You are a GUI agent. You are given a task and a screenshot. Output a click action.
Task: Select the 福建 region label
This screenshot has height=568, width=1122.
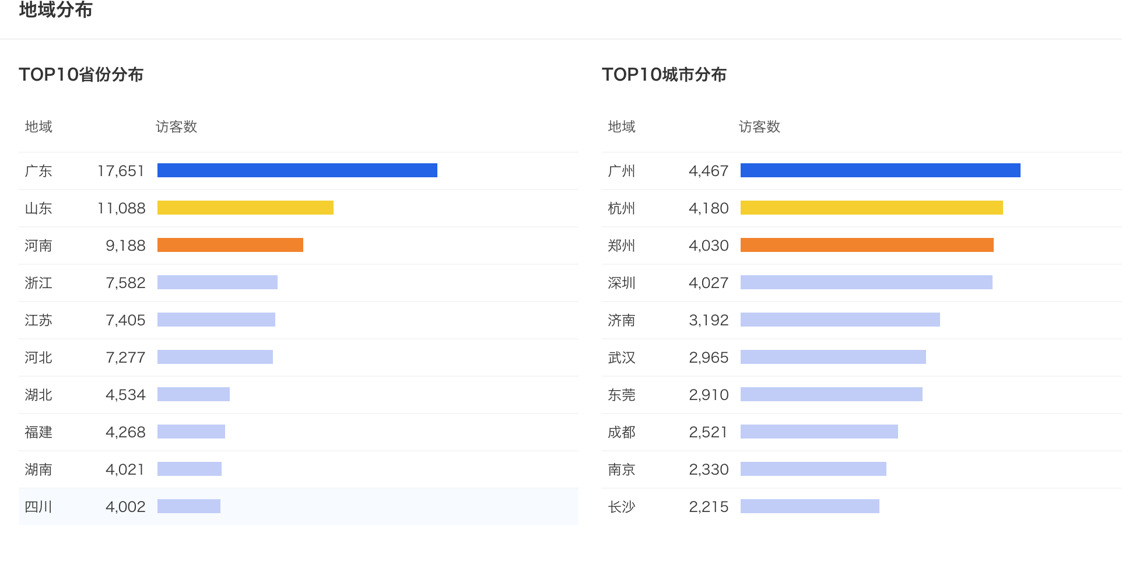coord(38,432)
